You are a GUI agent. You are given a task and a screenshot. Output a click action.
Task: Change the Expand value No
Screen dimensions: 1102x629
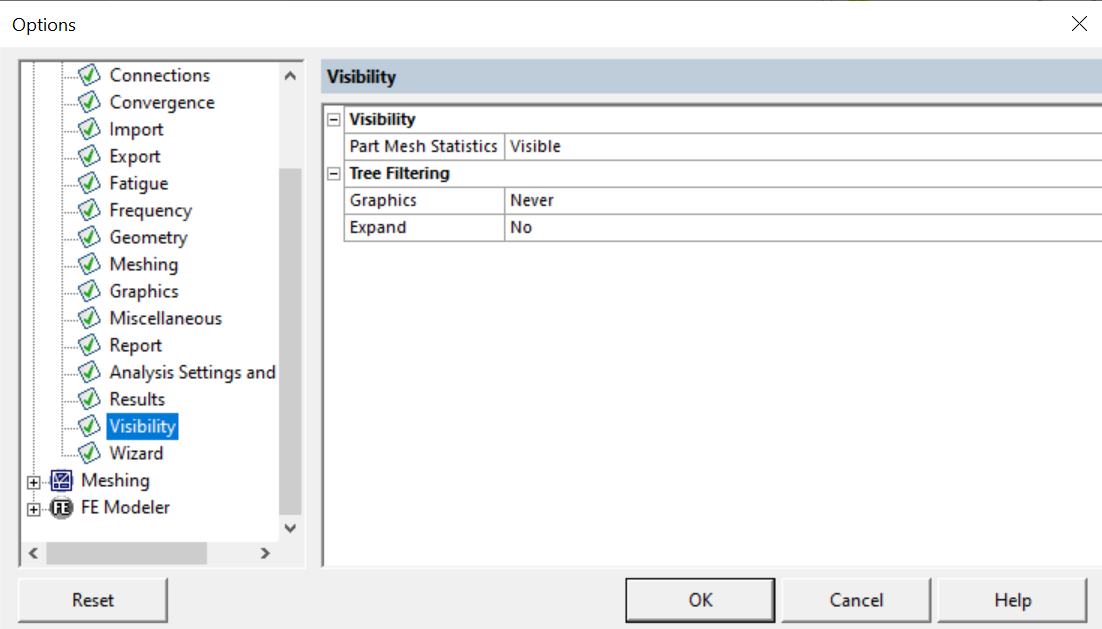point(803,227)
